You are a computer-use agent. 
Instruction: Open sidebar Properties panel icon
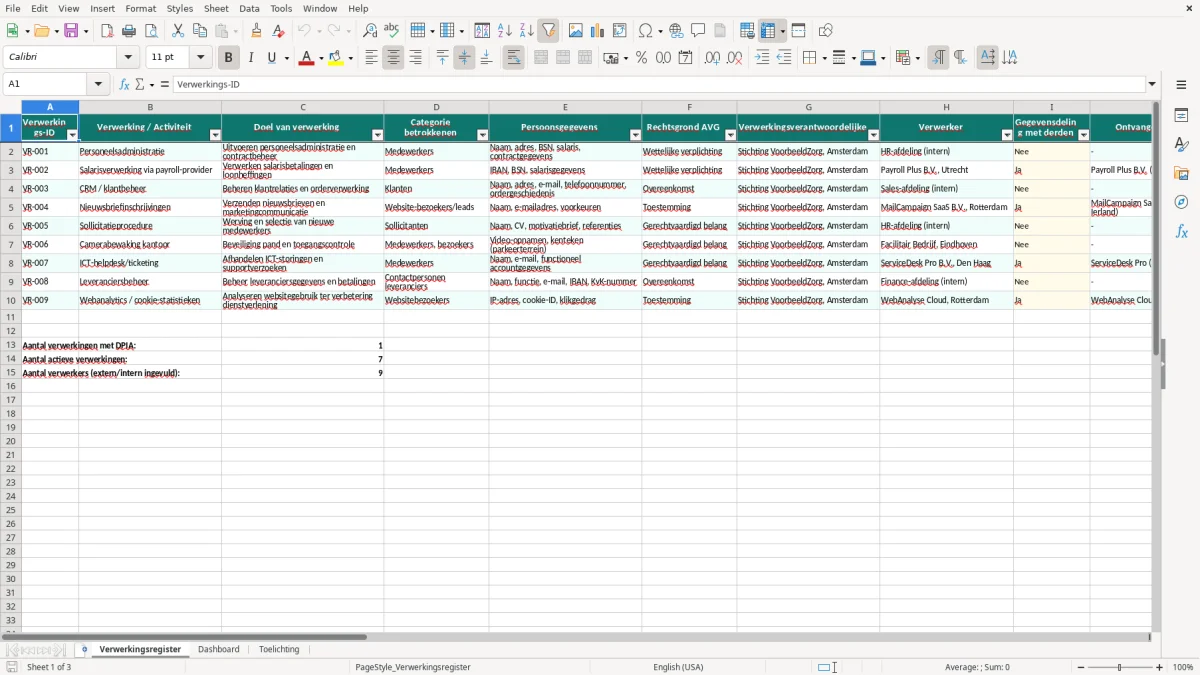tap(1181, 116)
